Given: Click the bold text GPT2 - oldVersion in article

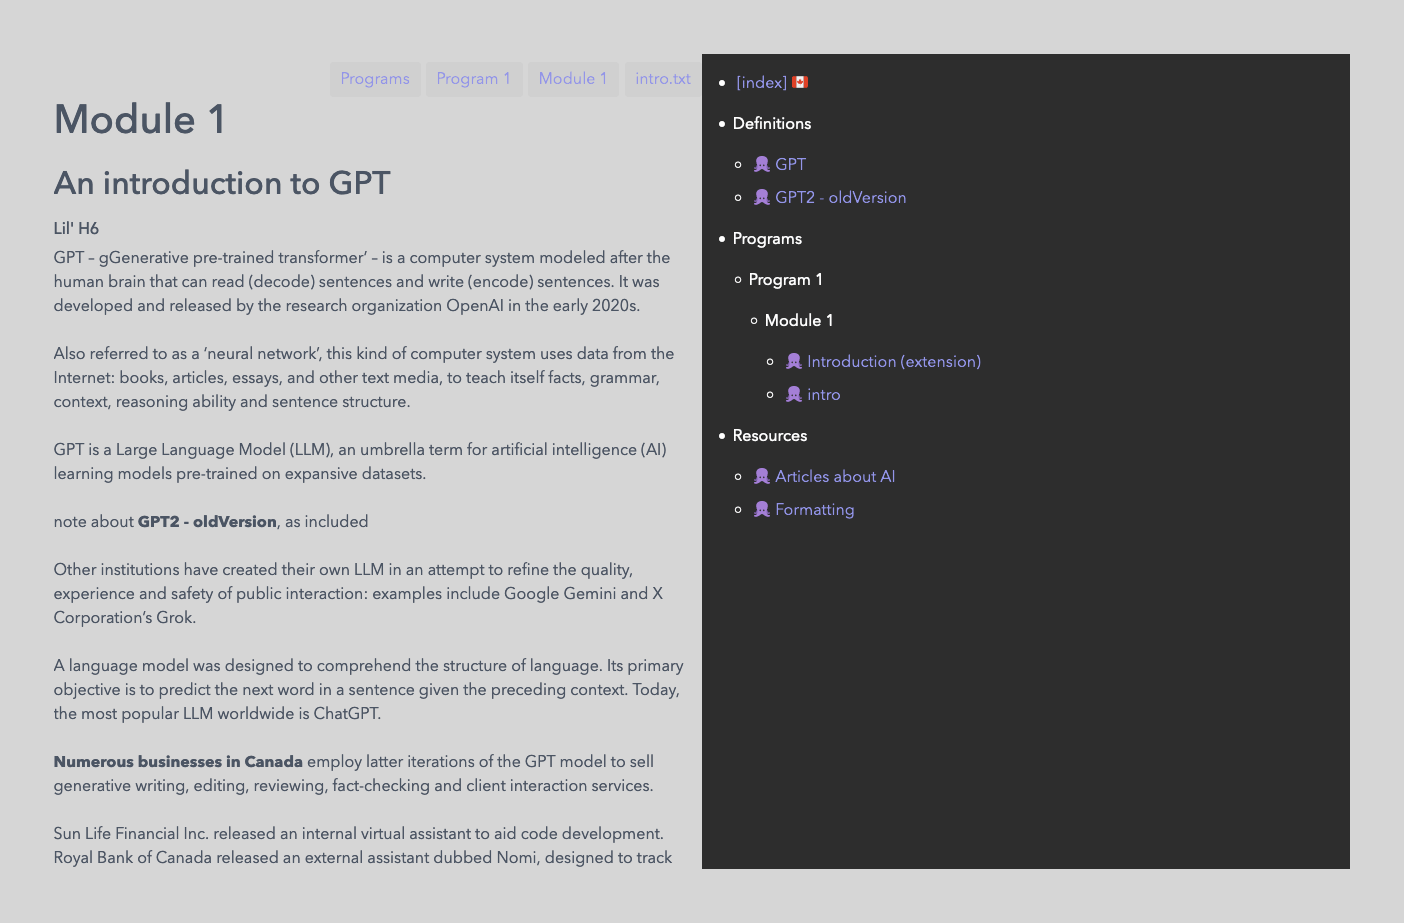Looking at the screenshot, I should click(207, 522).
